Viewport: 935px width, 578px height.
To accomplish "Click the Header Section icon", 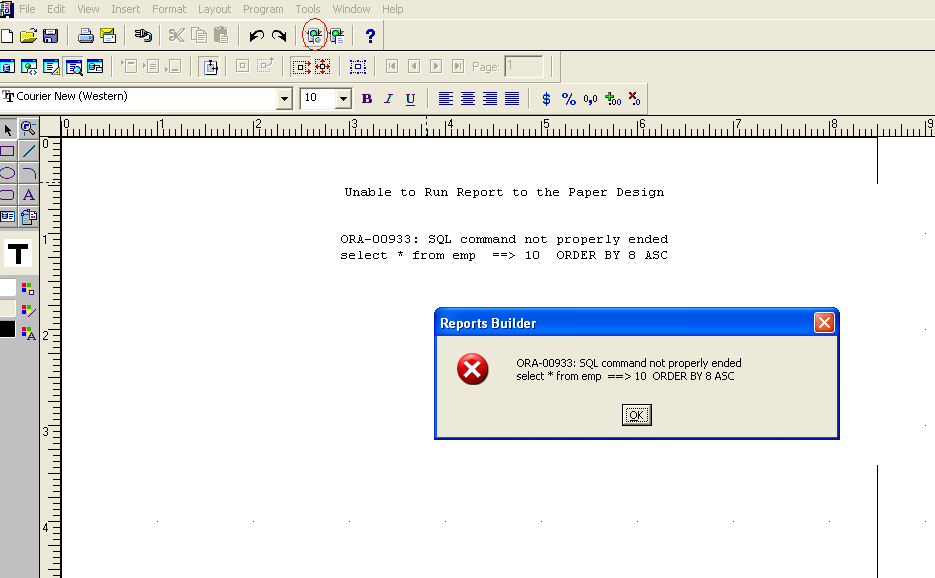I will (129, 66).
